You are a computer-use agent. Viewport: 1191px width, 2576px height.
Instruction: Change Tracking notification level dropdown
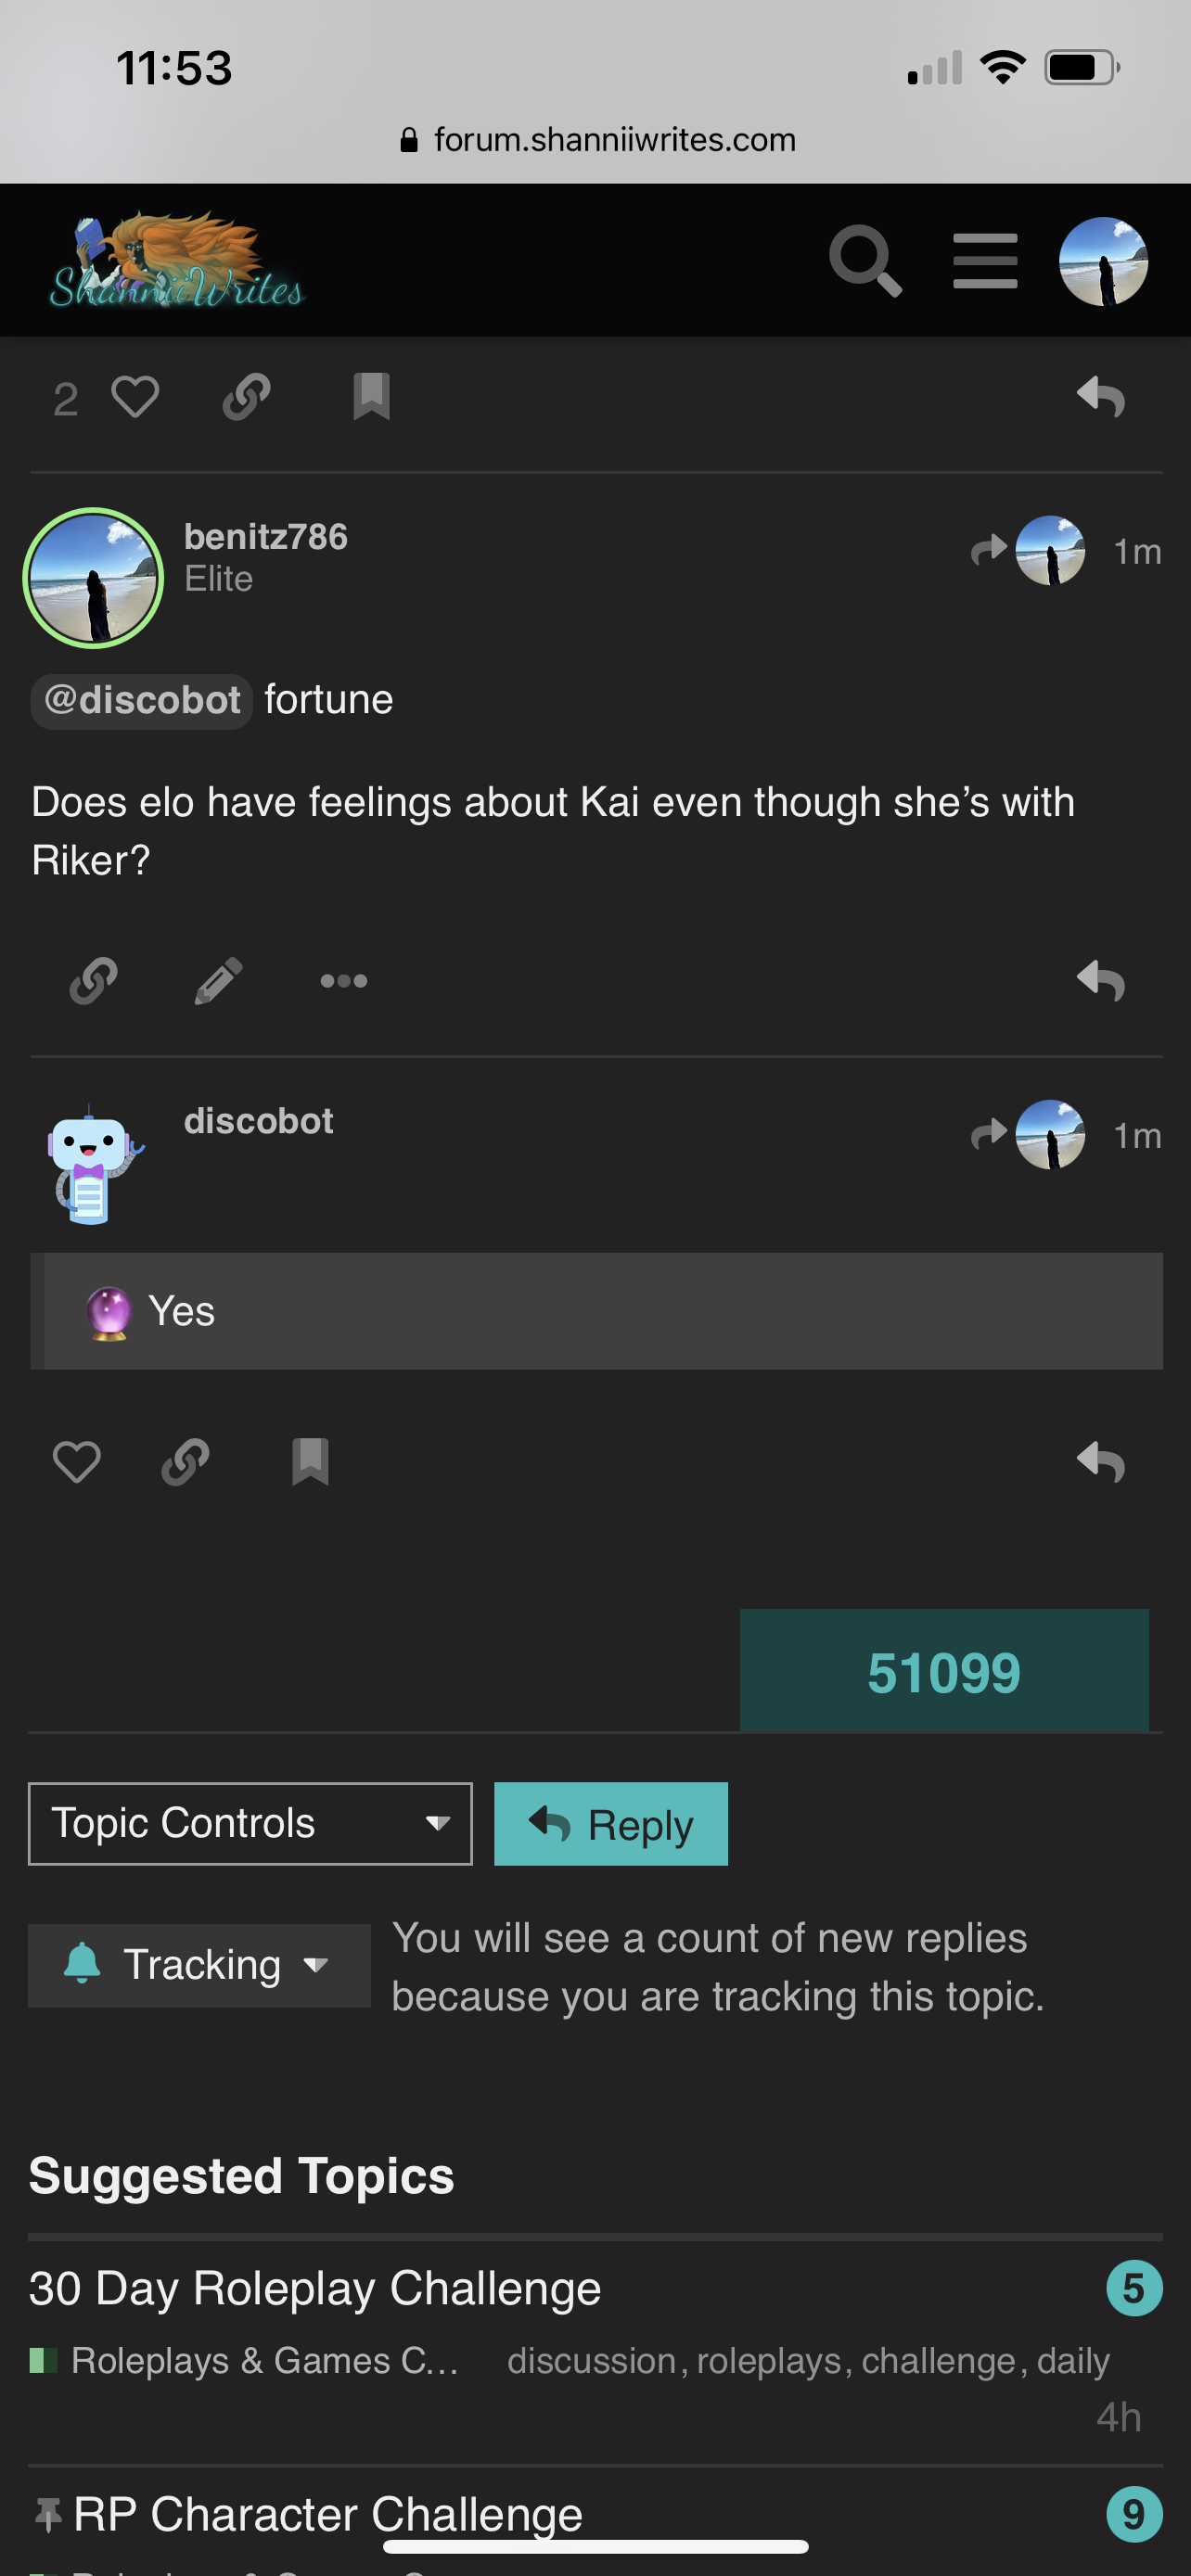coord(199,1965)
